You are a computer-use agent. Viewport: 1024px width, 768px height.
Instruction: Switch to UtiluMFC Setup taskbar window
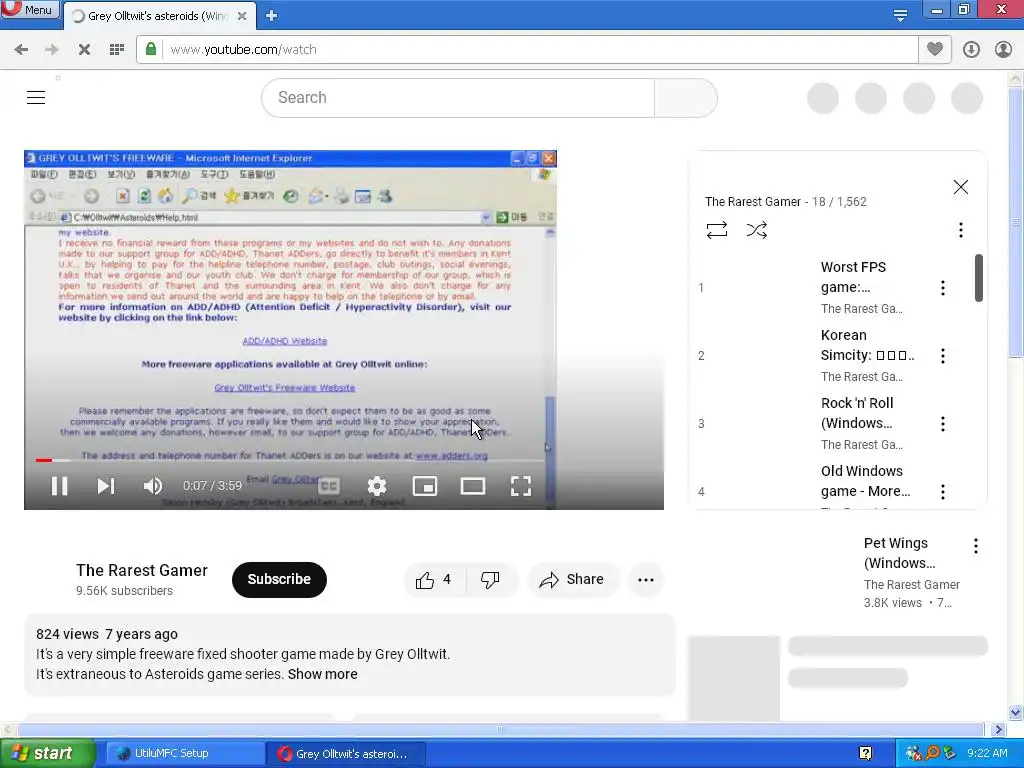[185, 754]
